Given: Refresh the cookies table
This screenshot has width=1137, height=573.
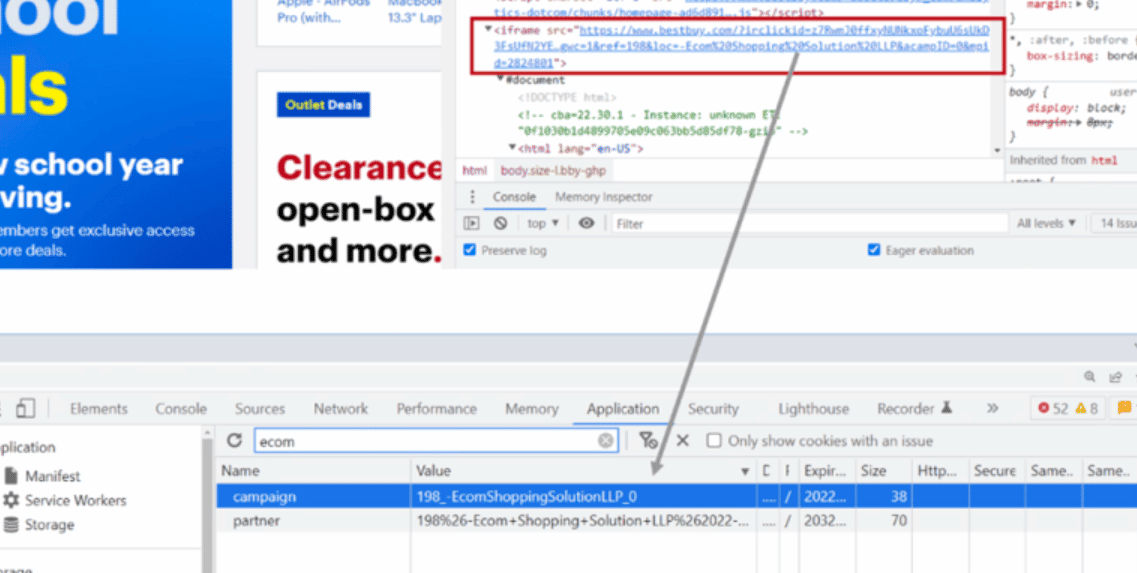Looking at the screenshot, I should [x=235, y=441].
